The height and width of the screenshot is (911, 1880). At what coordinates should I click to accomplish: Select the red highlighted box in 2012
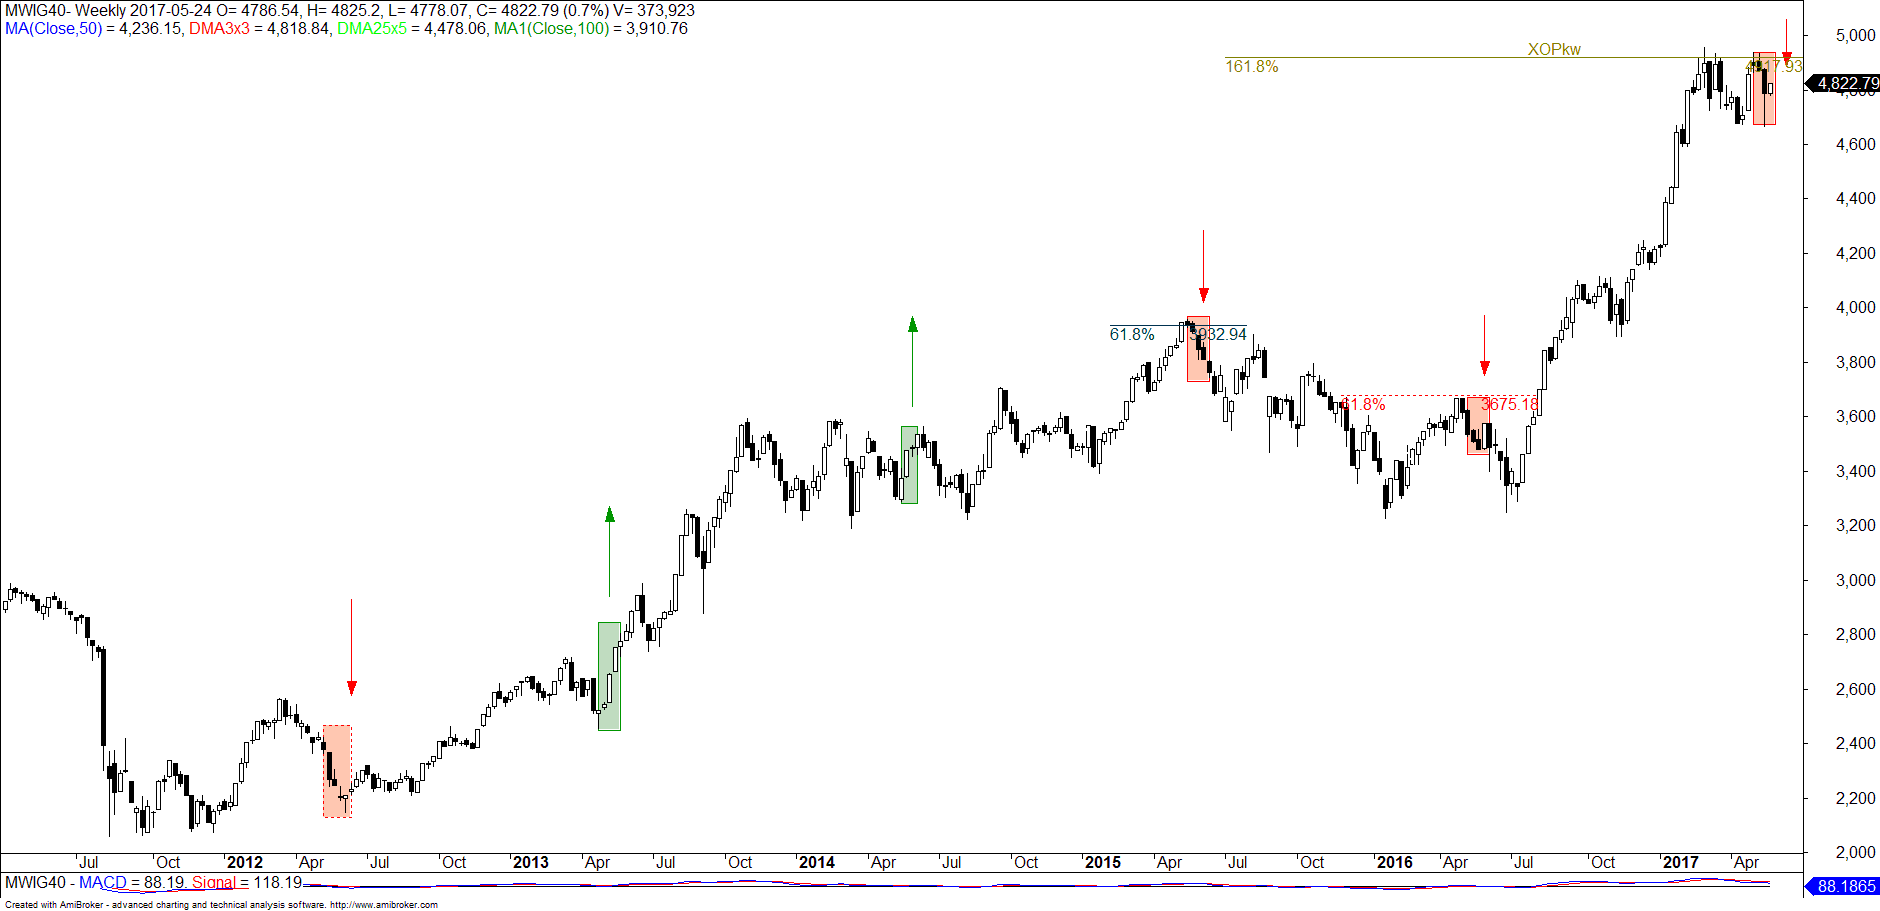pos(337,771)
